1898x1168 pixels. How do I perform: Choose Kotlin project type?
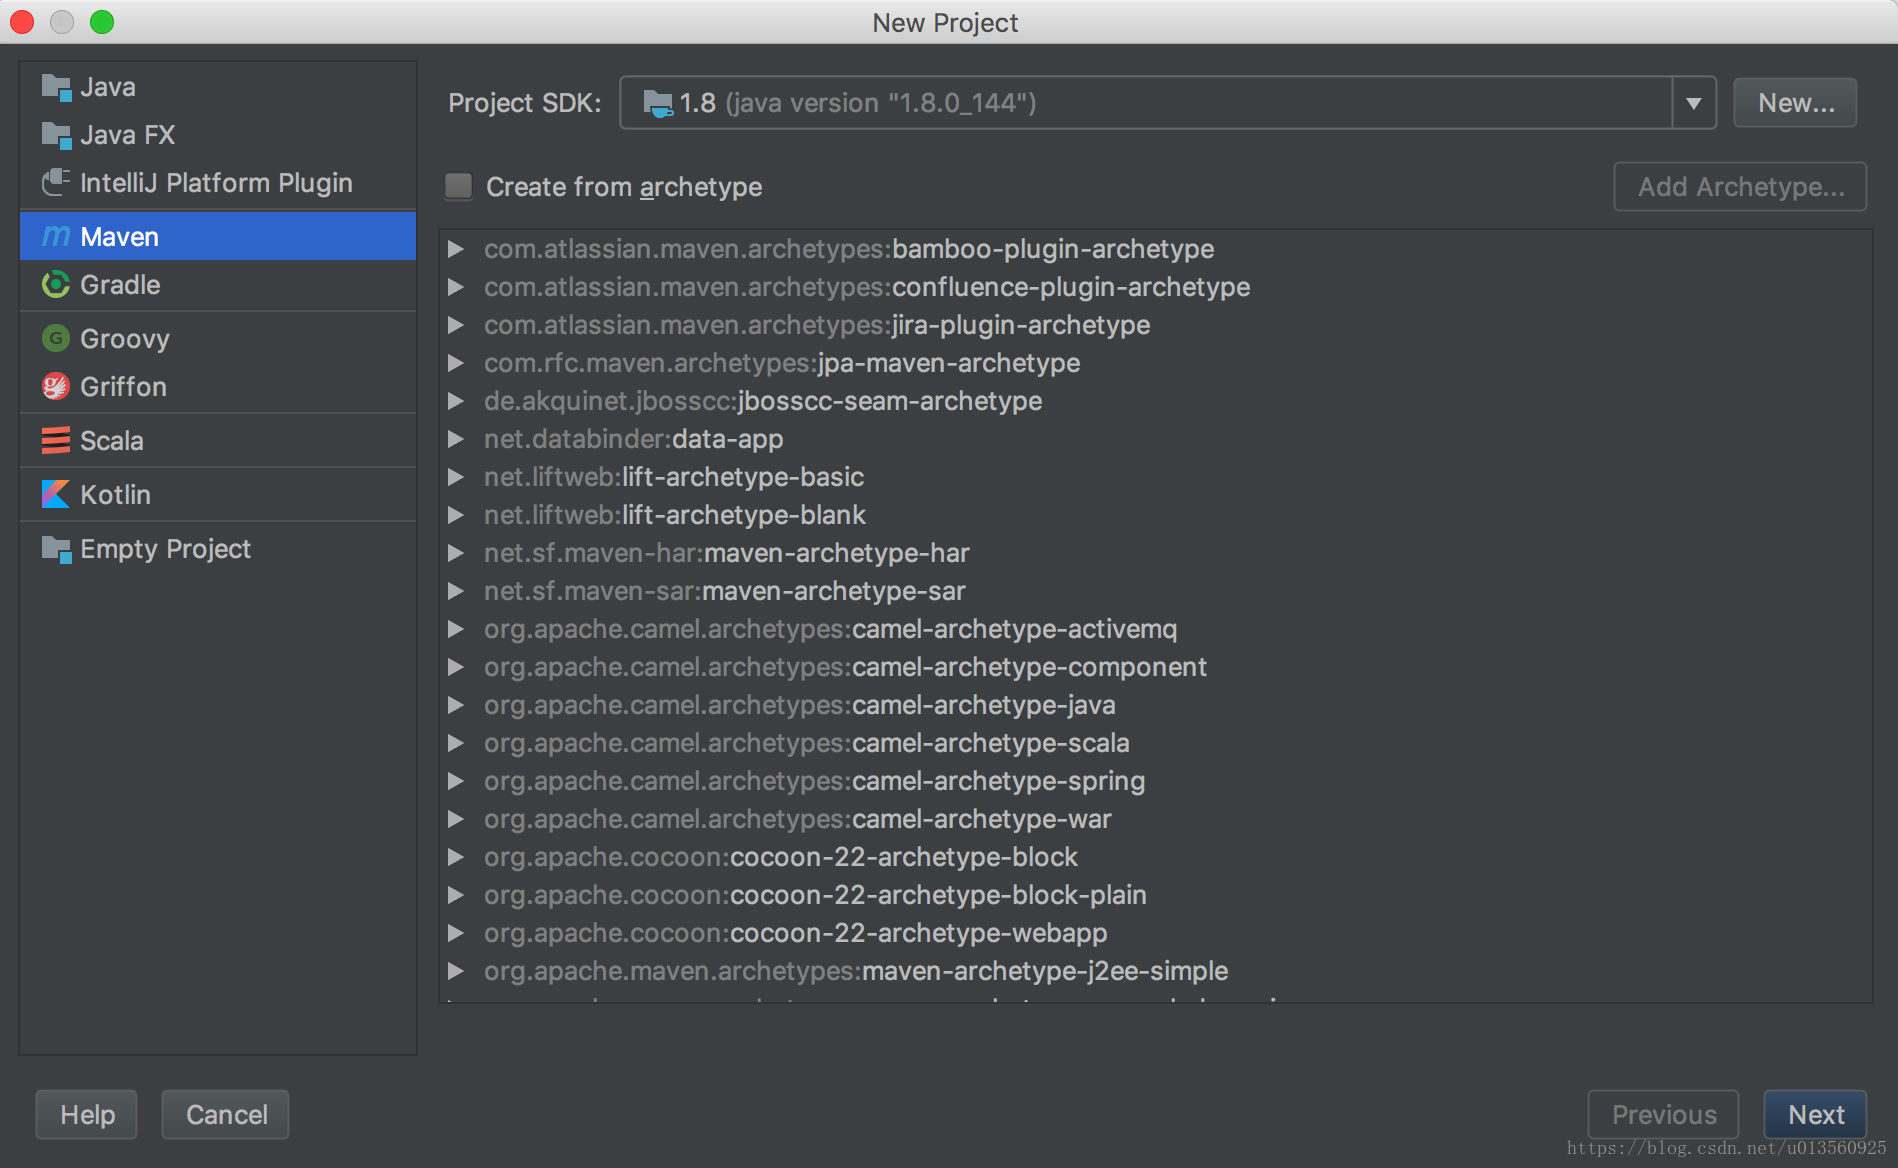coord(218,495)
